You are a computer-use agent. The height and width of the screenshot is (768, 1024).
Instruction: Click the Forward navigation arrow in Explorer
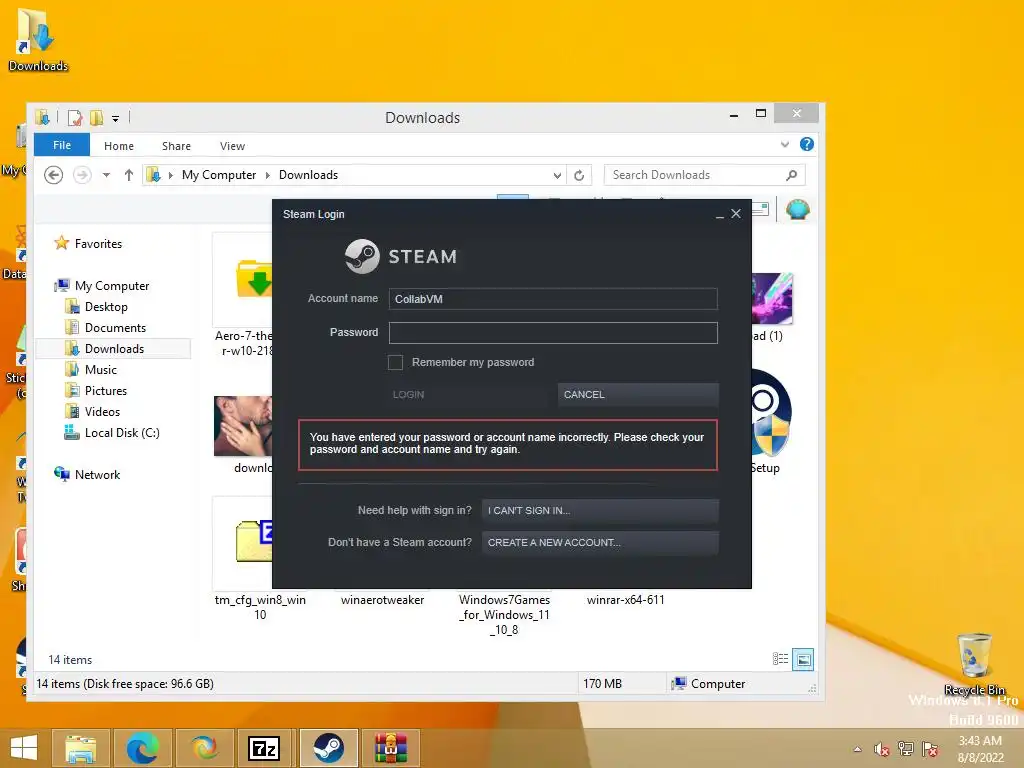click(82, 175)
